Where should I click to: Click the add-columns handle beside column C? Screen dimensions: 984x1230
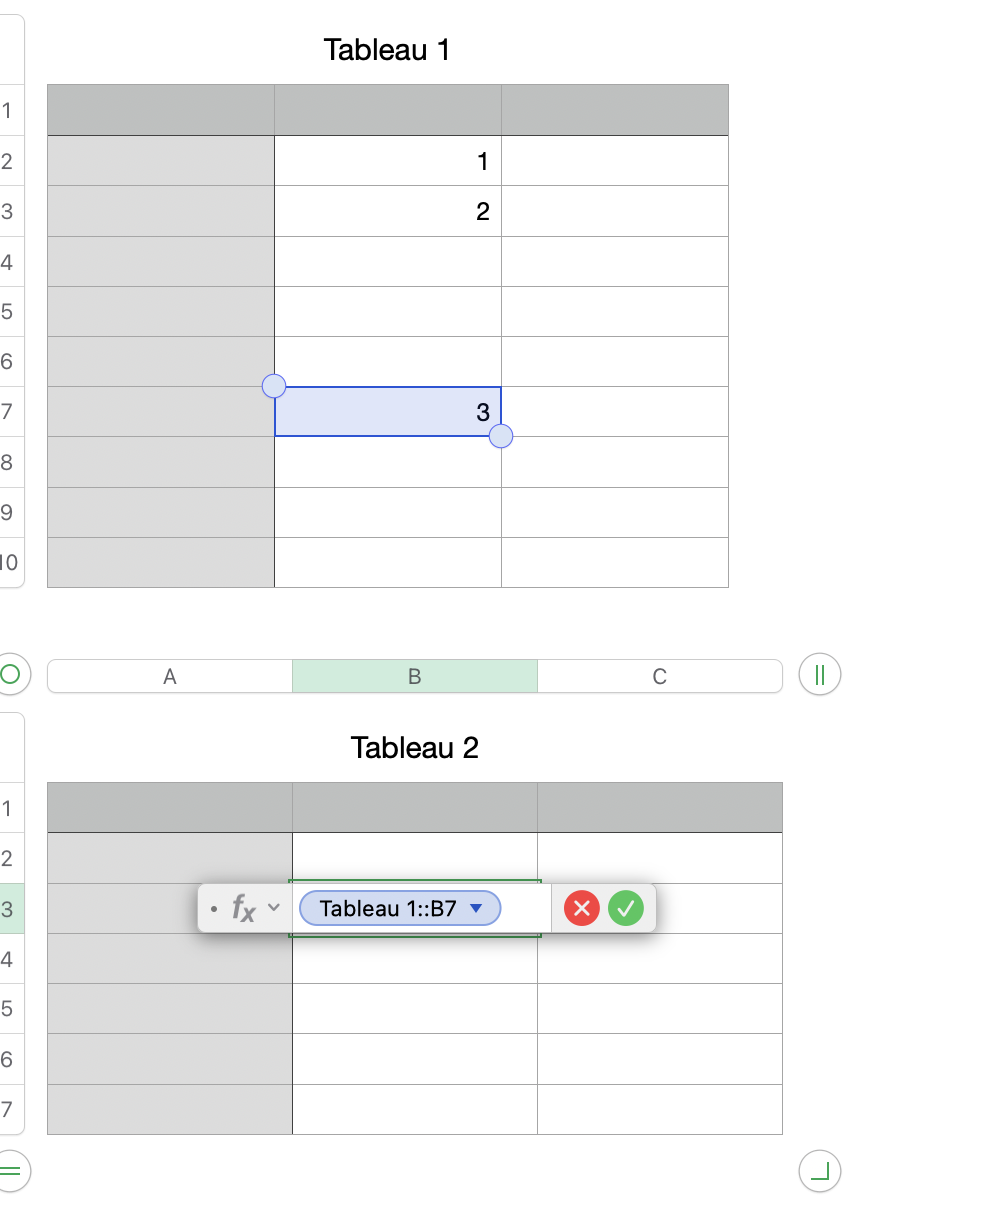(820, 675)
